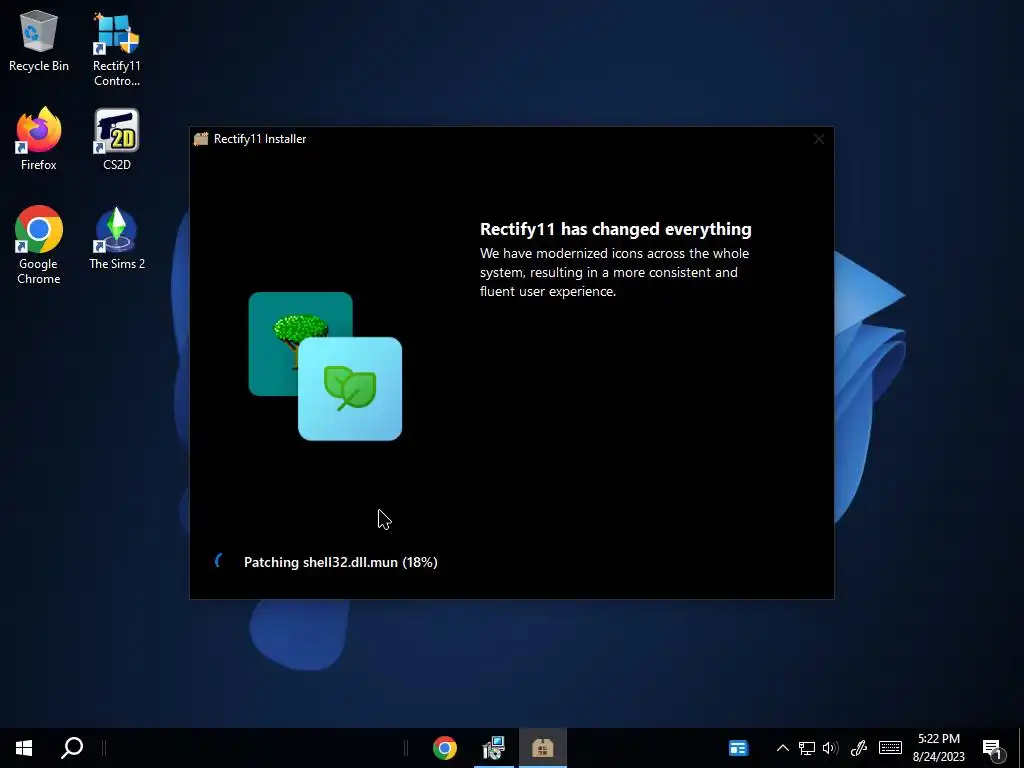Open the touch keyboard tray icon

890,748
